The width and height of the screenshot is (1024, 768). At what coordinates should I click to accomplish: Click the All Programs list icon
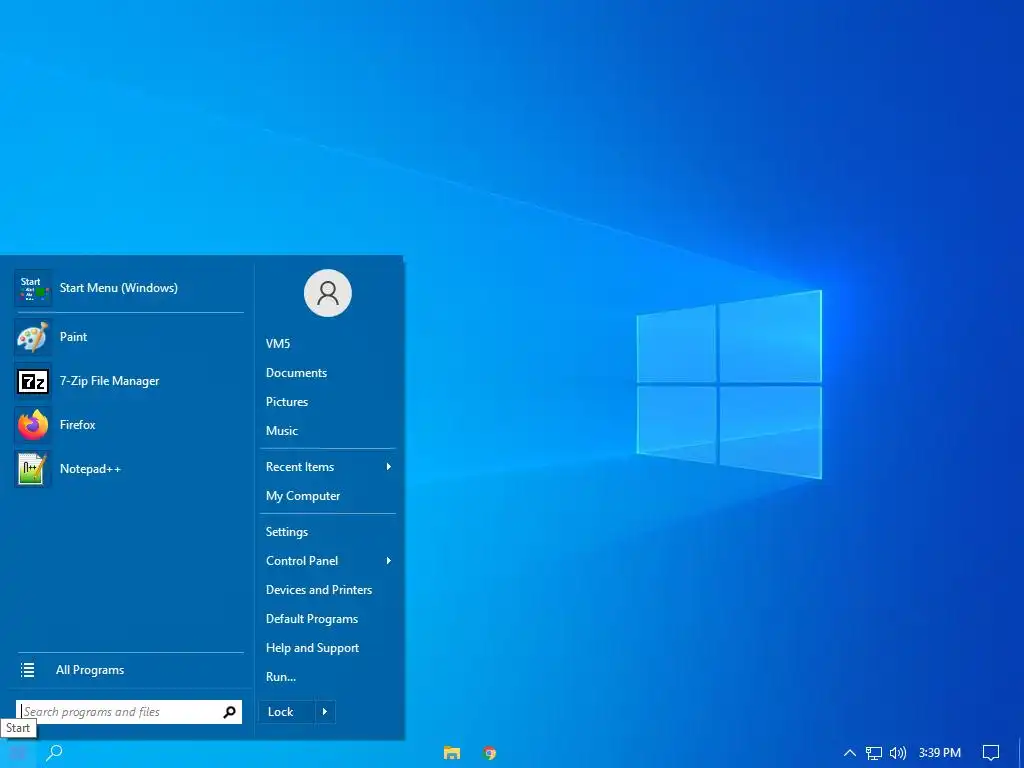coord(27,670)
